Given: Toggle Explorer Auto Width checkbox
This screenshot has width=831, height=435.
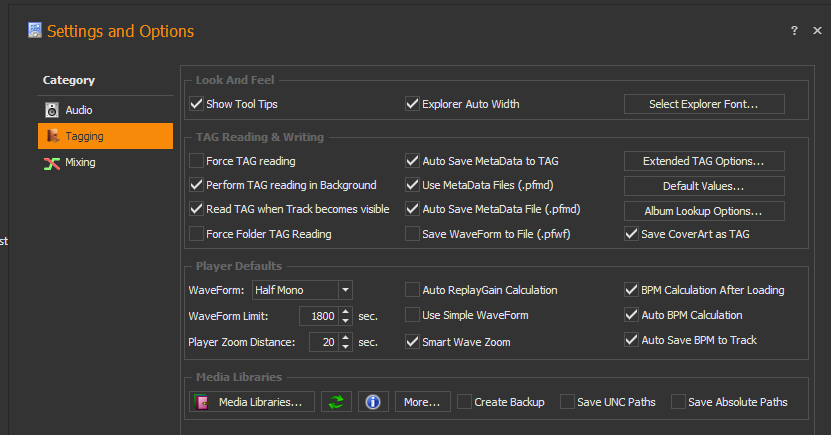Looking at the screenshot, I should pos(412,104).
